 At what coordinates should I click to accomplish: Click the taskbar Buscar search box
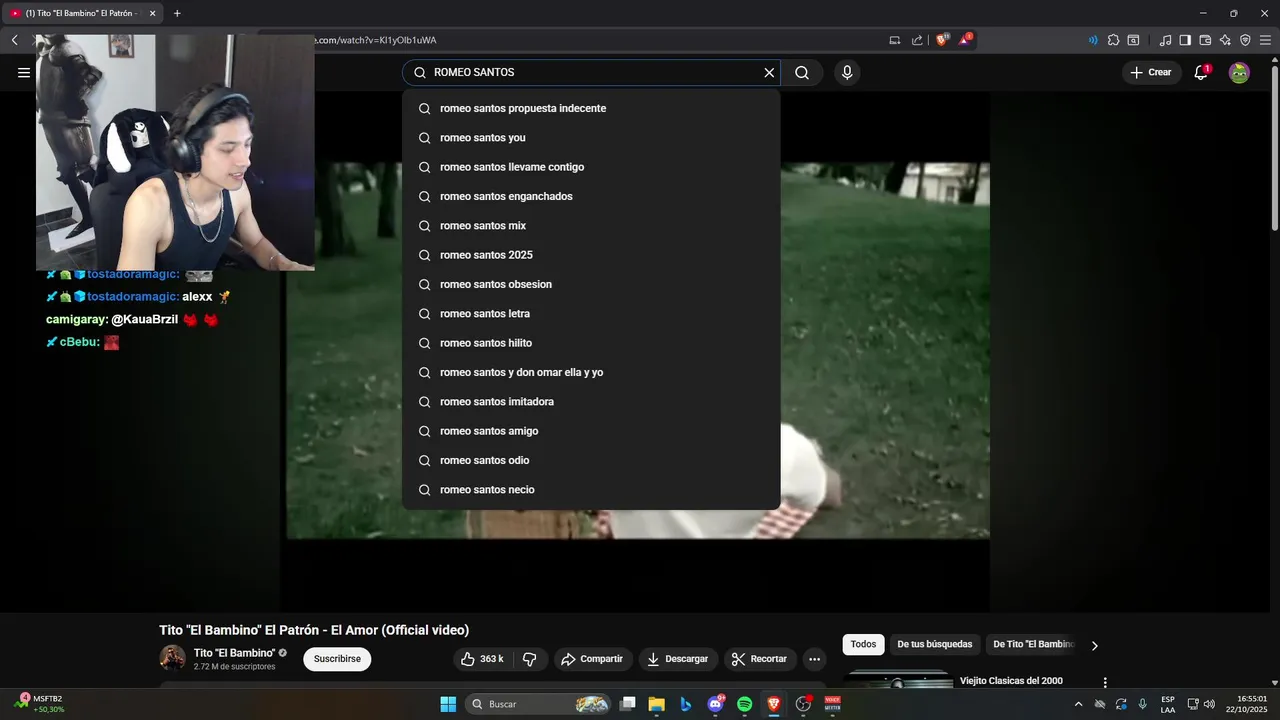539,704
